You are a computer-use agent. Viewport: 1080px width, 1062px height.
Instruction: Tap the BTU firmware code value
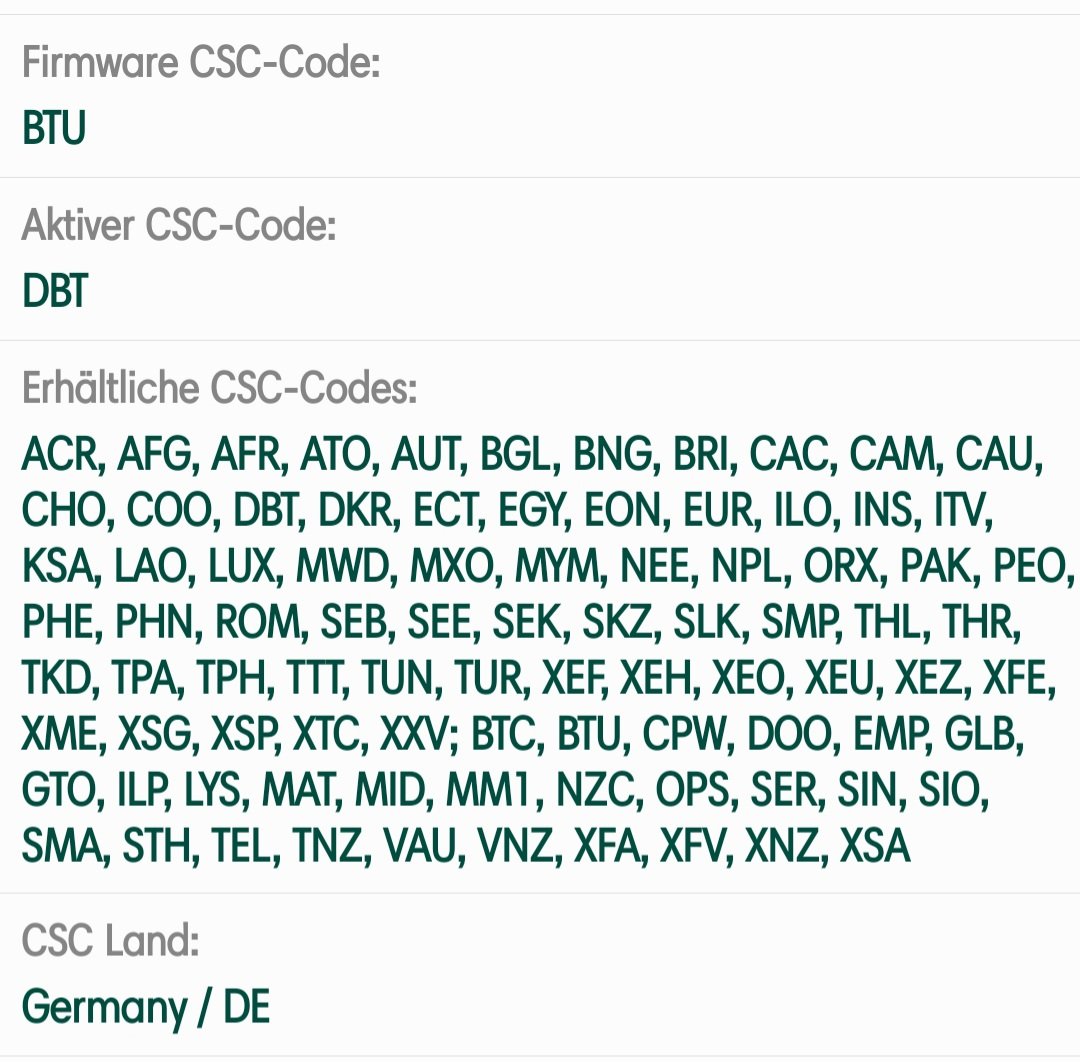pyautogui.click(x=54, y=128)
